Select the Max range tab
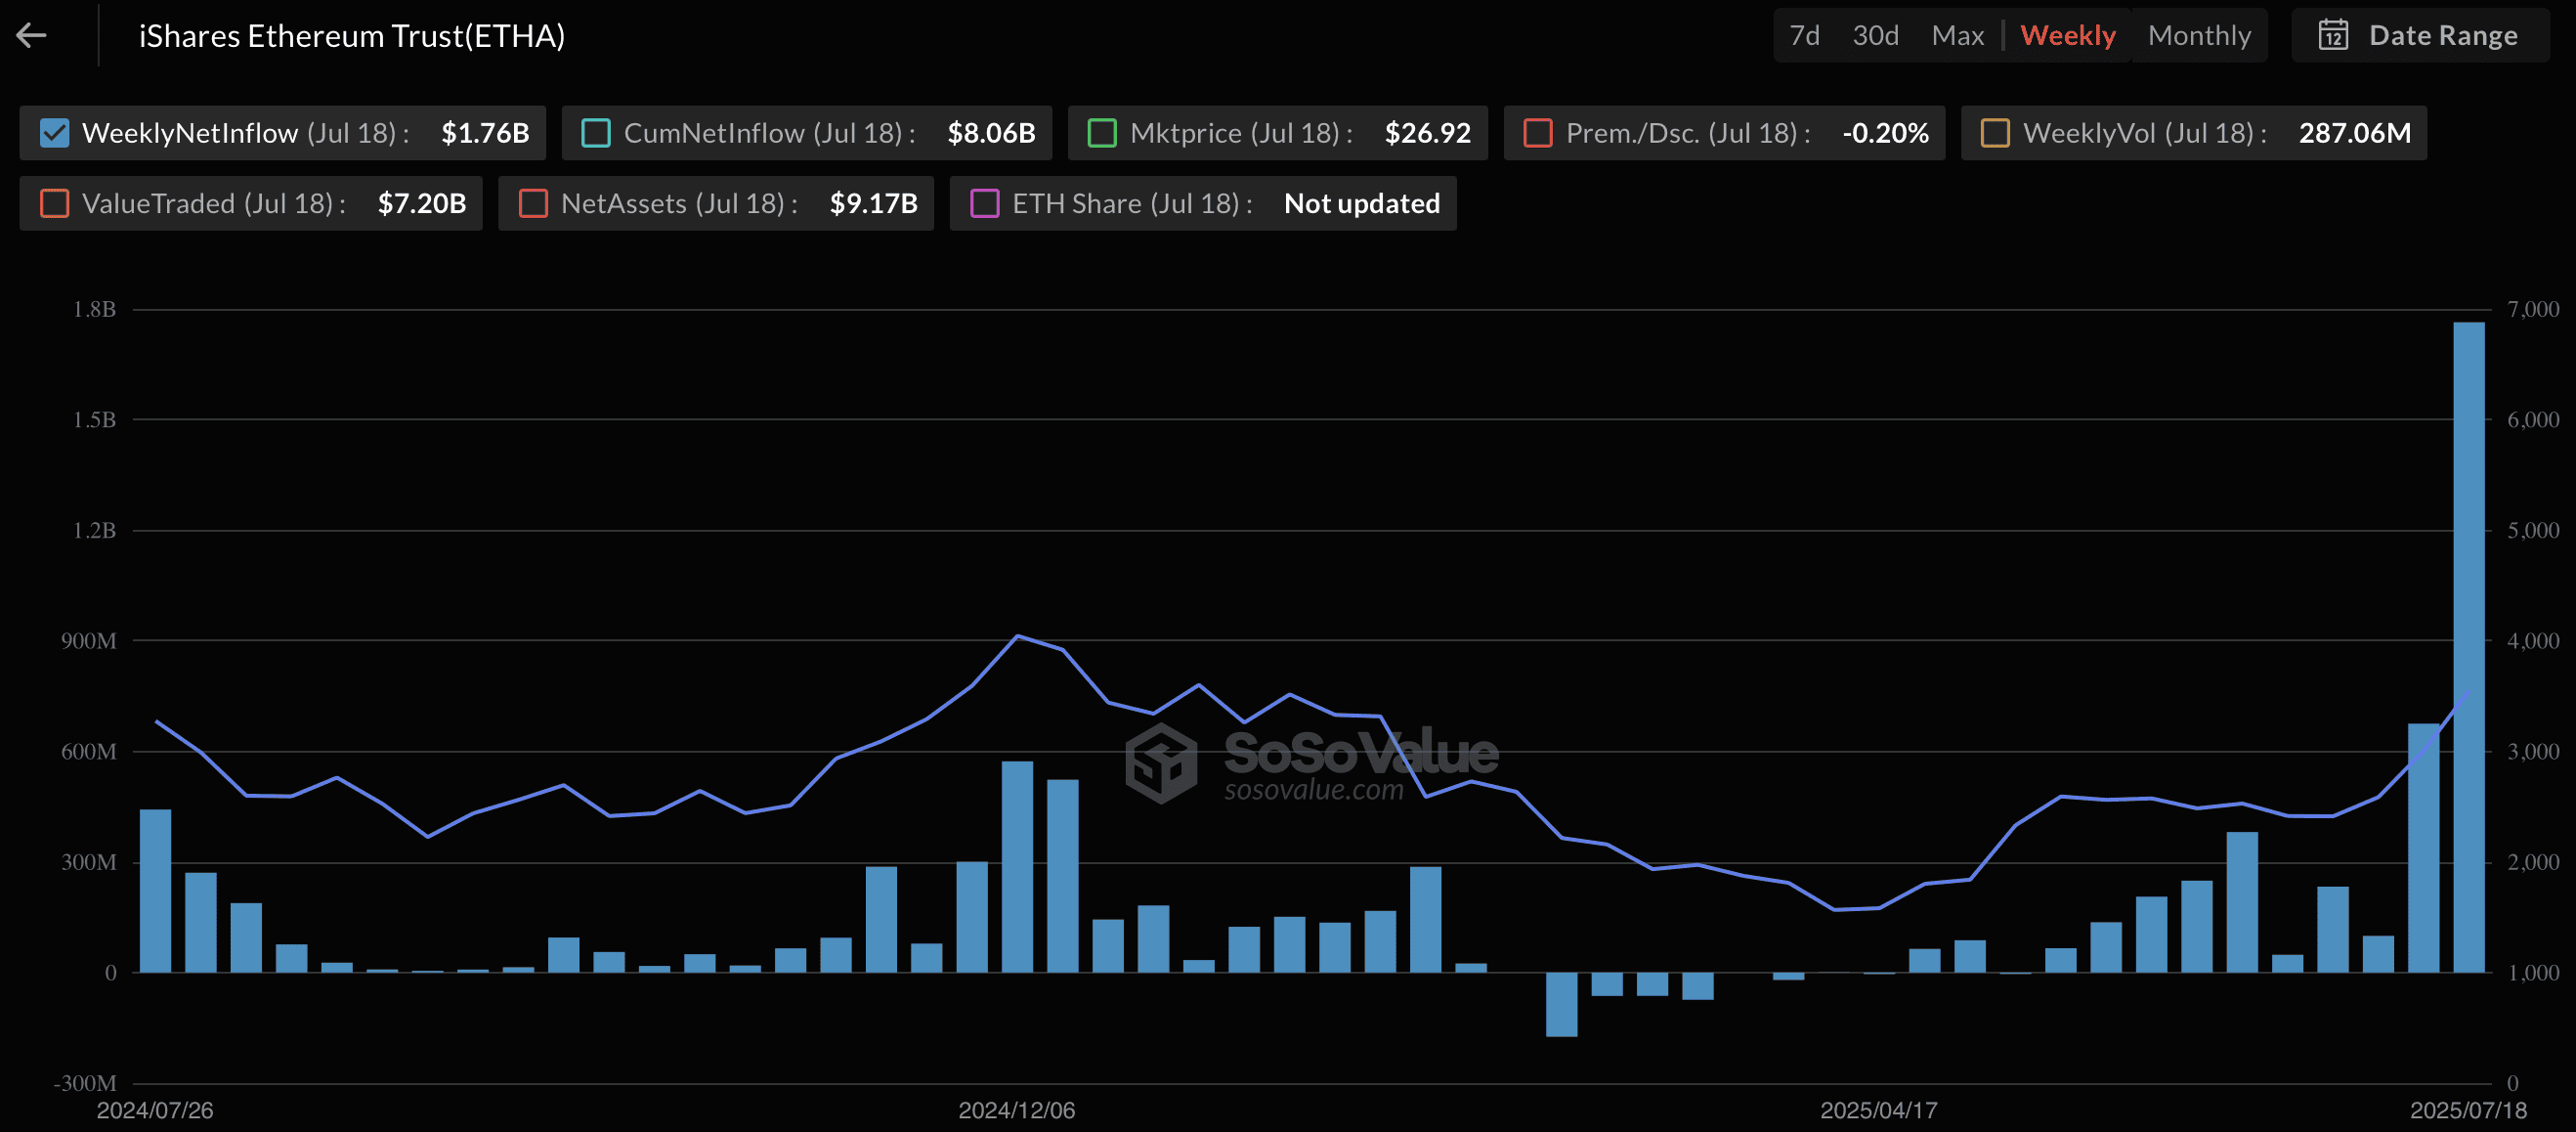 (x=1958, y=36)
